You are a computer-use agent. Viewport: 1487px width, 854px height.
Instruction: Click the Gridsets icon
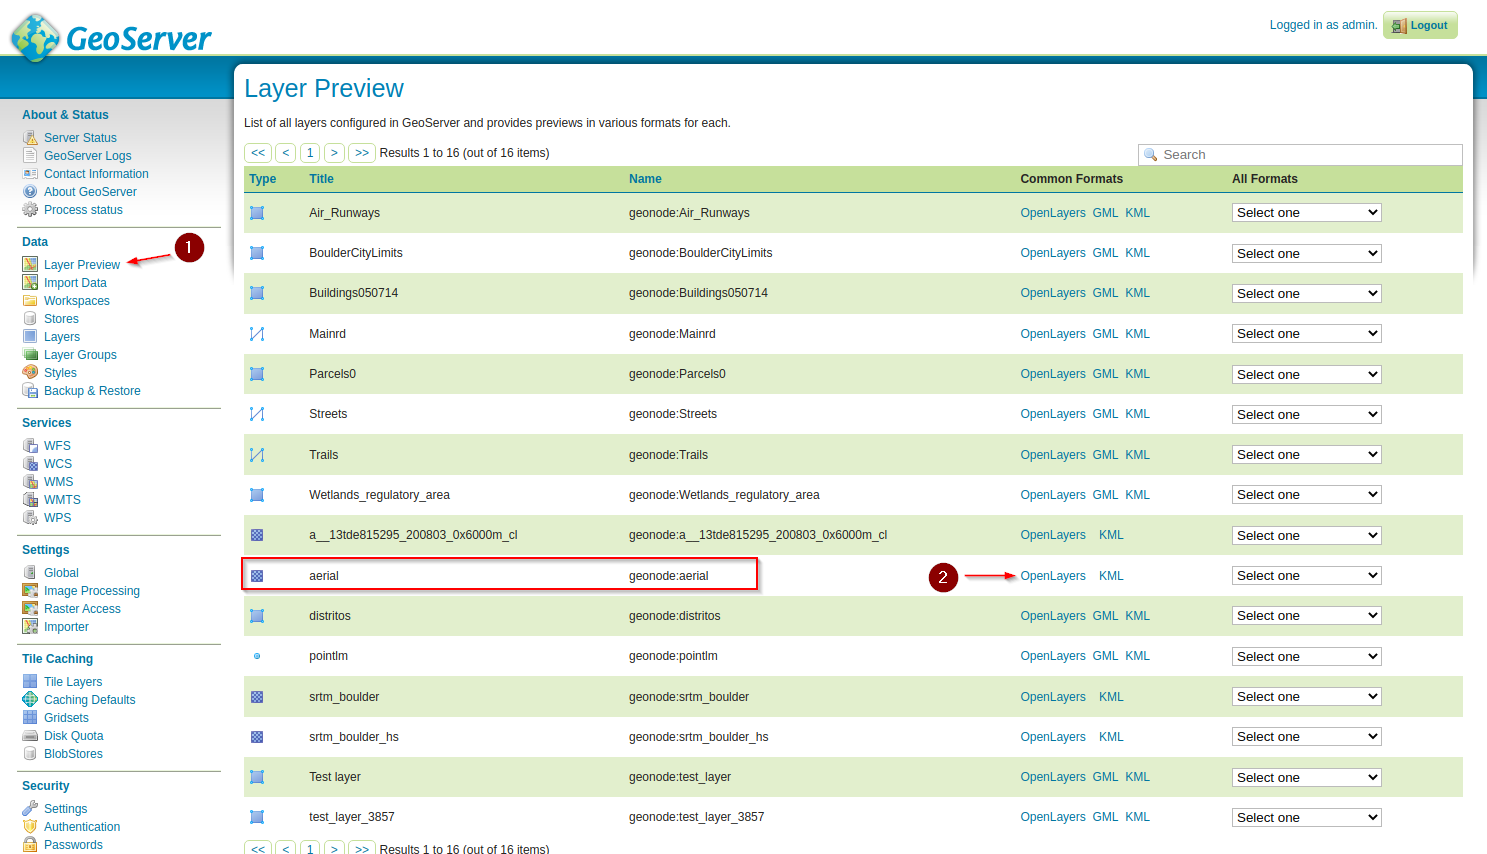30,718
